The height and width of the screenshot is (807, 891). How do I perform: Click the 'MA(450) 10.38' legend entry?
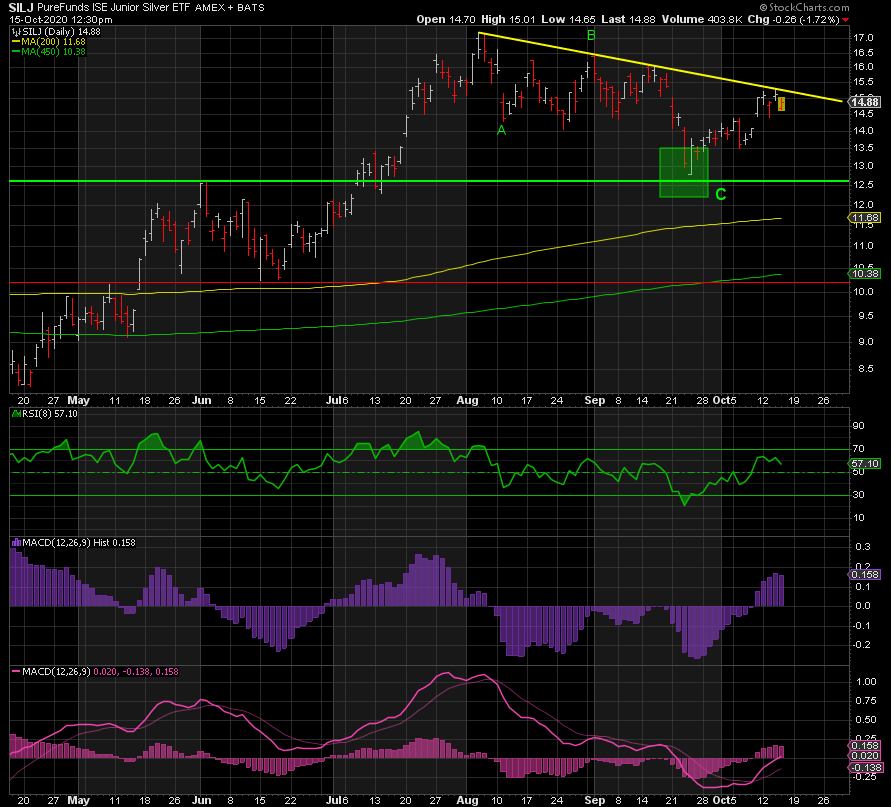point(53,52)
